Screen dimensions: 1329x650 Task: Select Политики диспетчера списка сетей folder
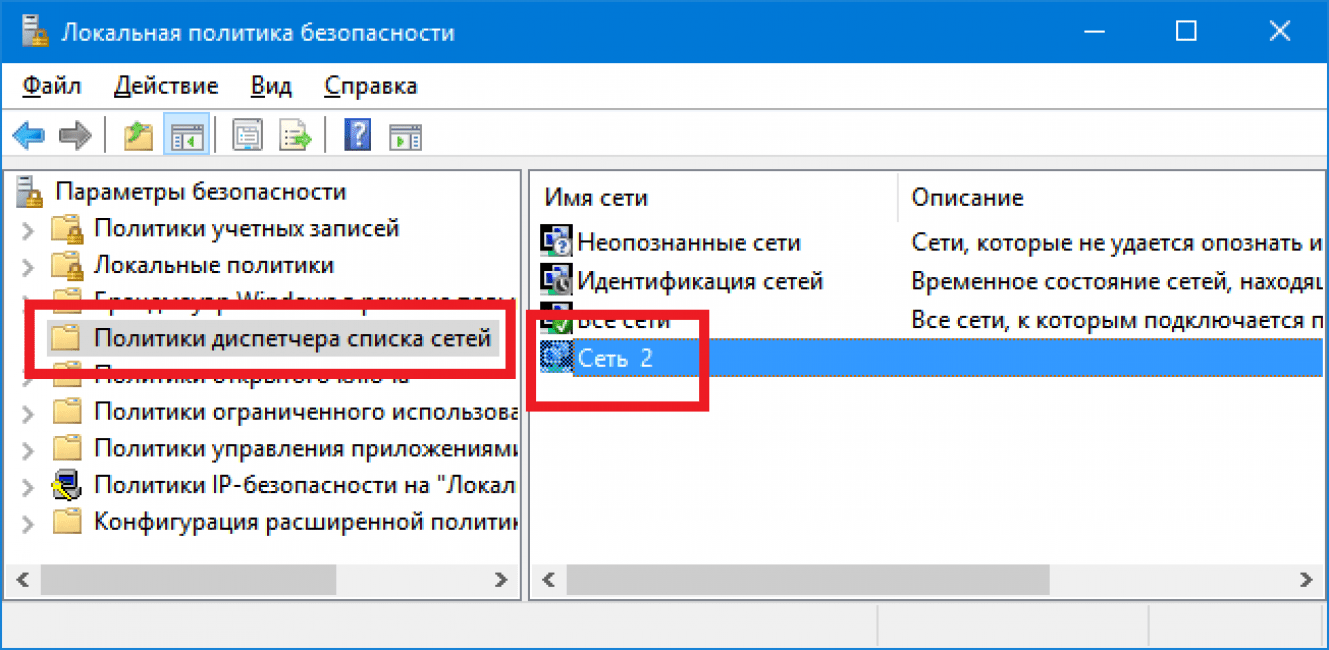[x=292, y=339]
